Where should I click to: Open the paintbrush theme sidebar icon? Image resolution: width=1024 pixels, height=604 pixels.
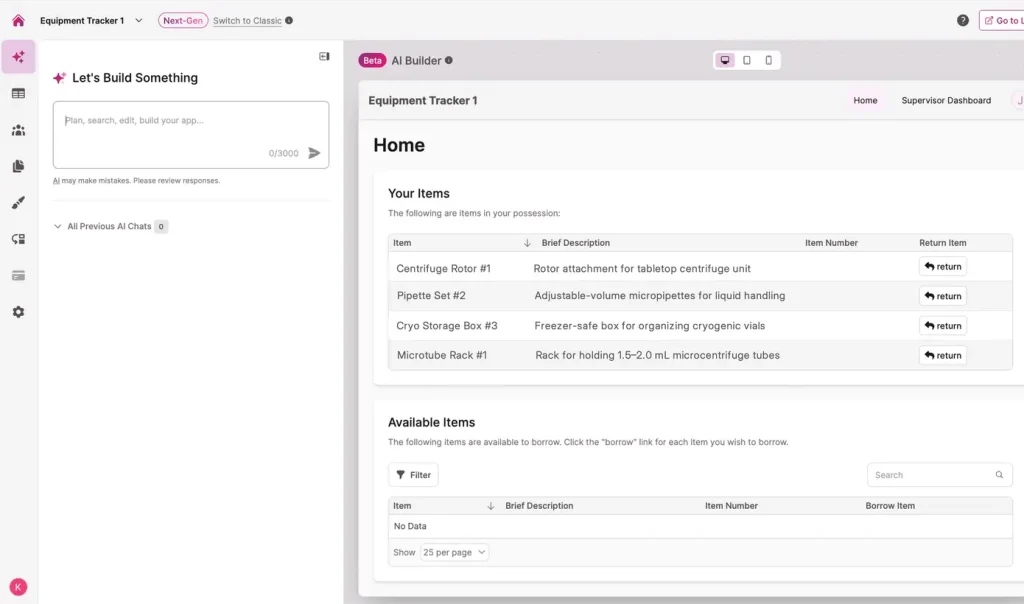(x=18, y=203)
